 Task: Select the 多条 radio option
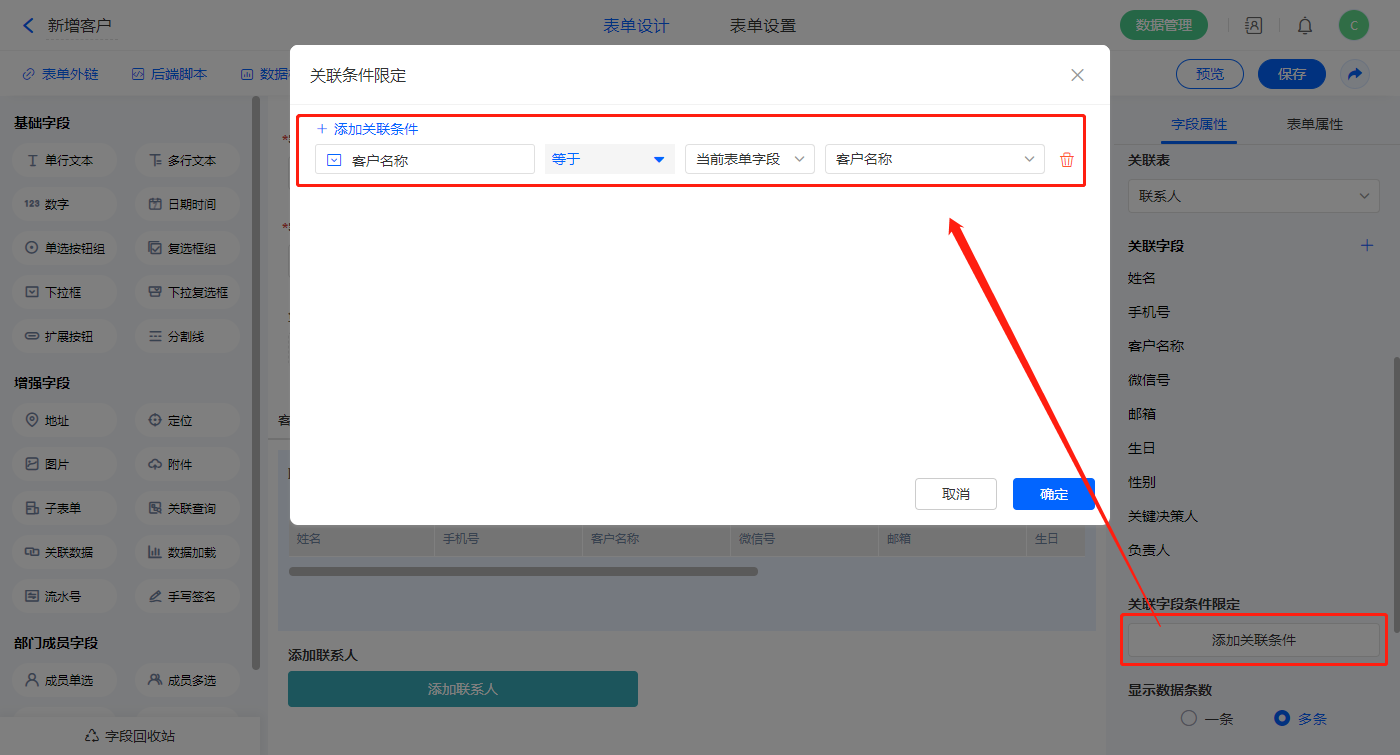point(1282,718)
